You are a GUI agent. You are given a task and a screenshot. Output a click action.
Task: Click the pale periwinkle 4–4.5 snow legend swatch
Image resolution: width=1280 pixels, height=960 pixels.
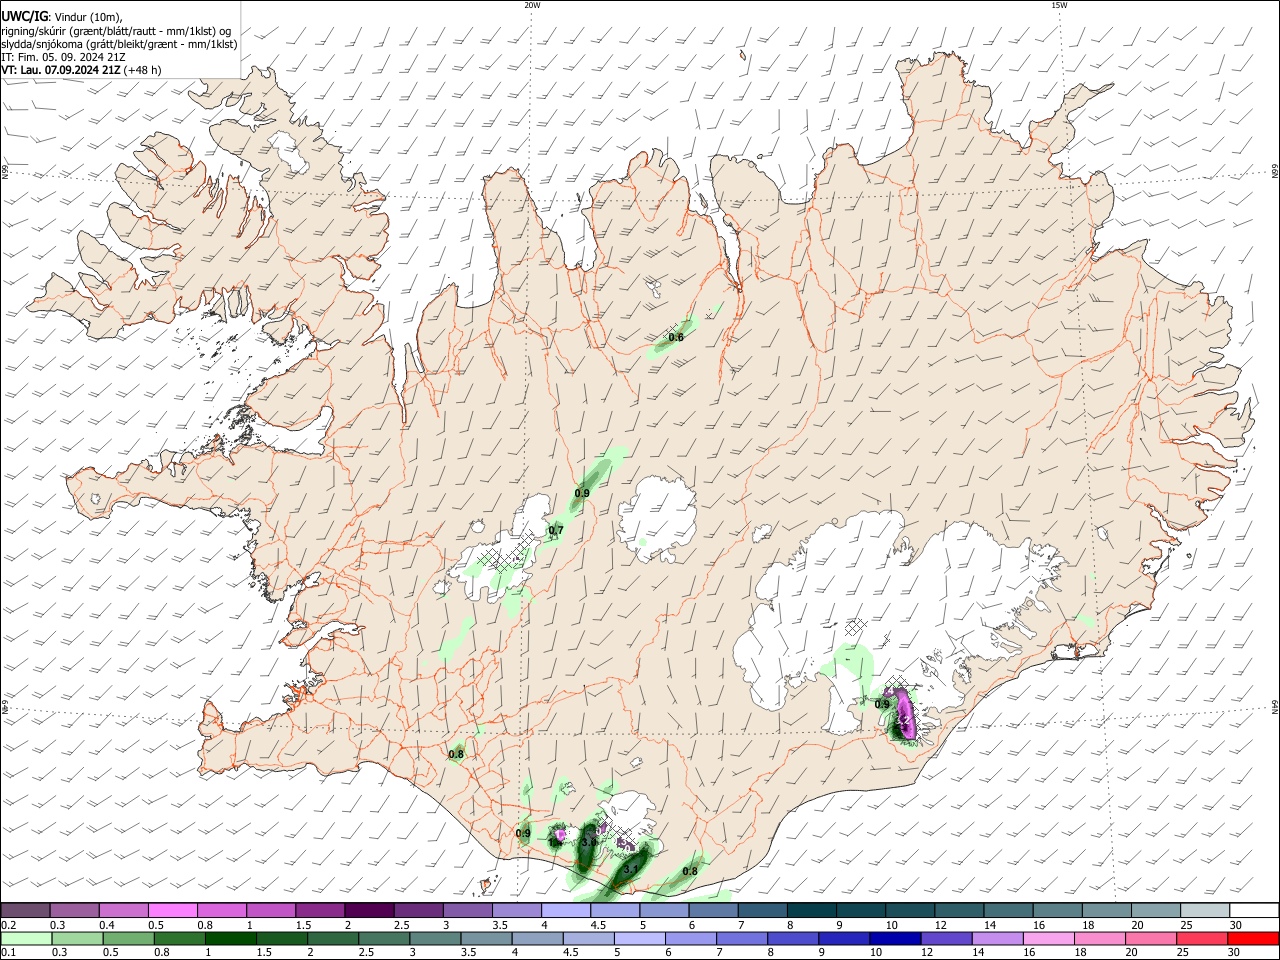(564, 910)
